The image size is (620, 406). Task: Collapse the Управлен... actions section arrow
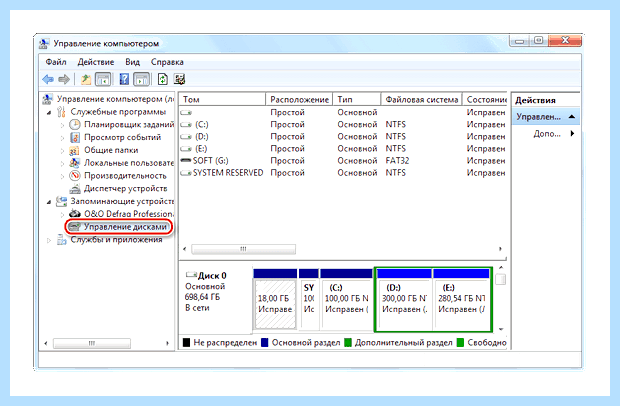pos(572,117)
